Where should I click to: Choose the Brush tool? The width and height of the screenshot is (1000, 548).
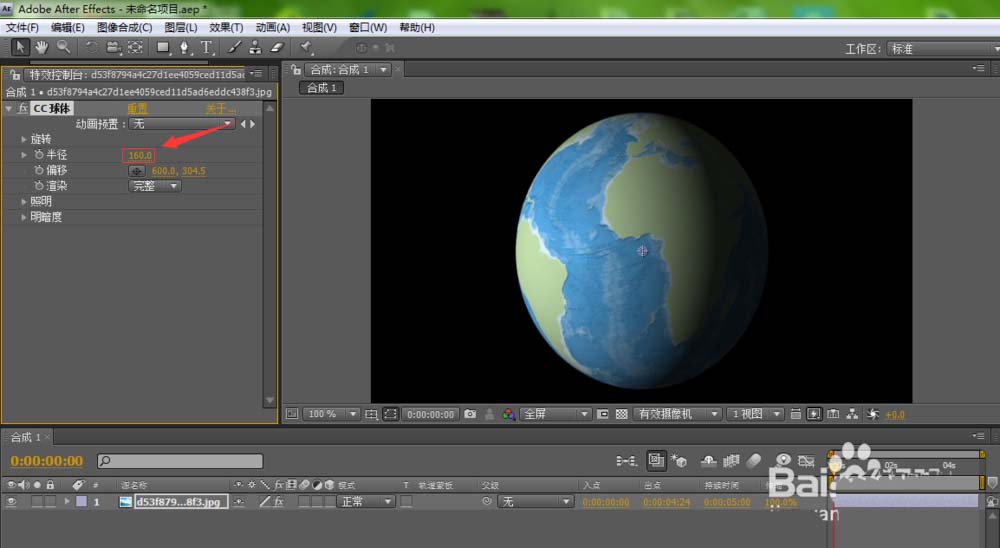(x=234, y=47)
